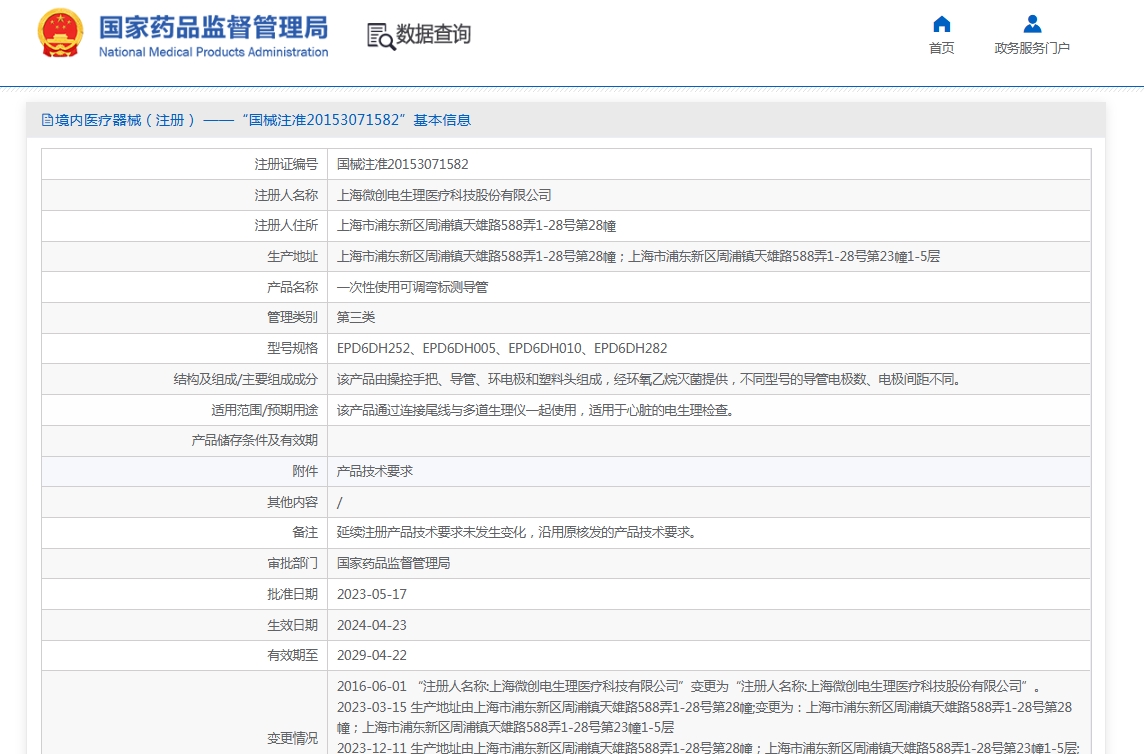1144x754 pixels.
Task: Click the government service portal person icon
Action: point(1032,24)
